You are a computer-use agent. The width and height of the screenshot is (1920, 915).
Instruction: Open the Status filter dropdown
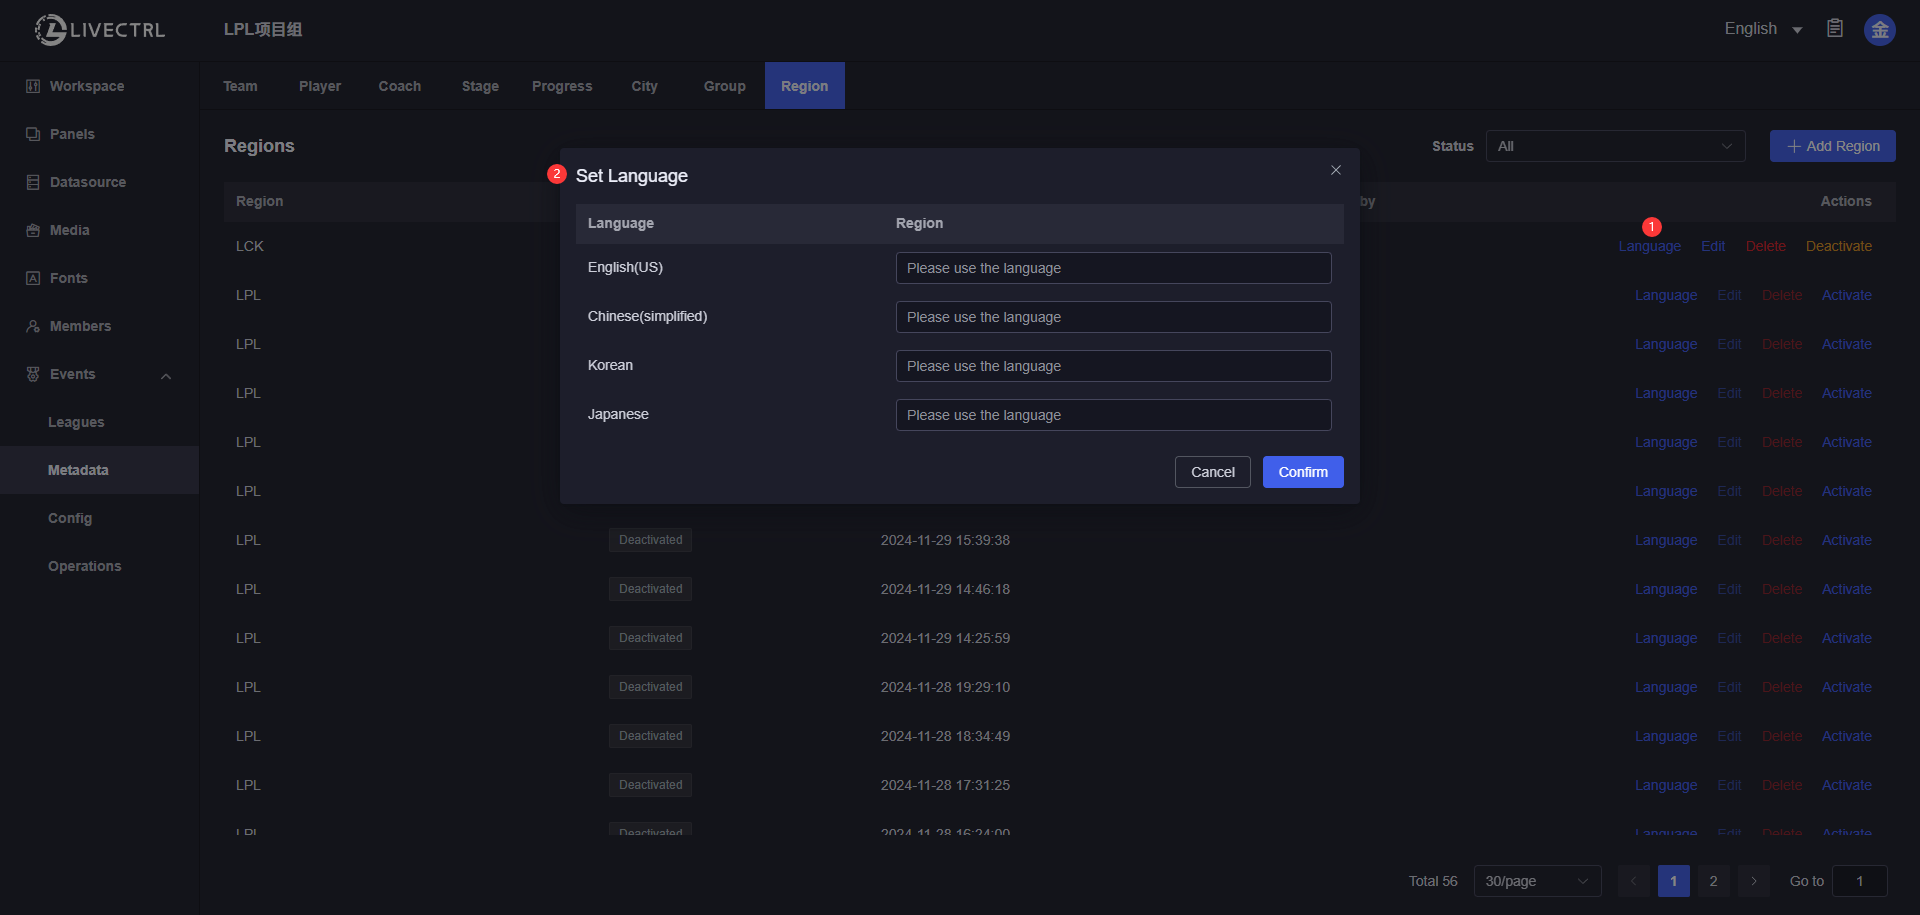(1614, 146)
